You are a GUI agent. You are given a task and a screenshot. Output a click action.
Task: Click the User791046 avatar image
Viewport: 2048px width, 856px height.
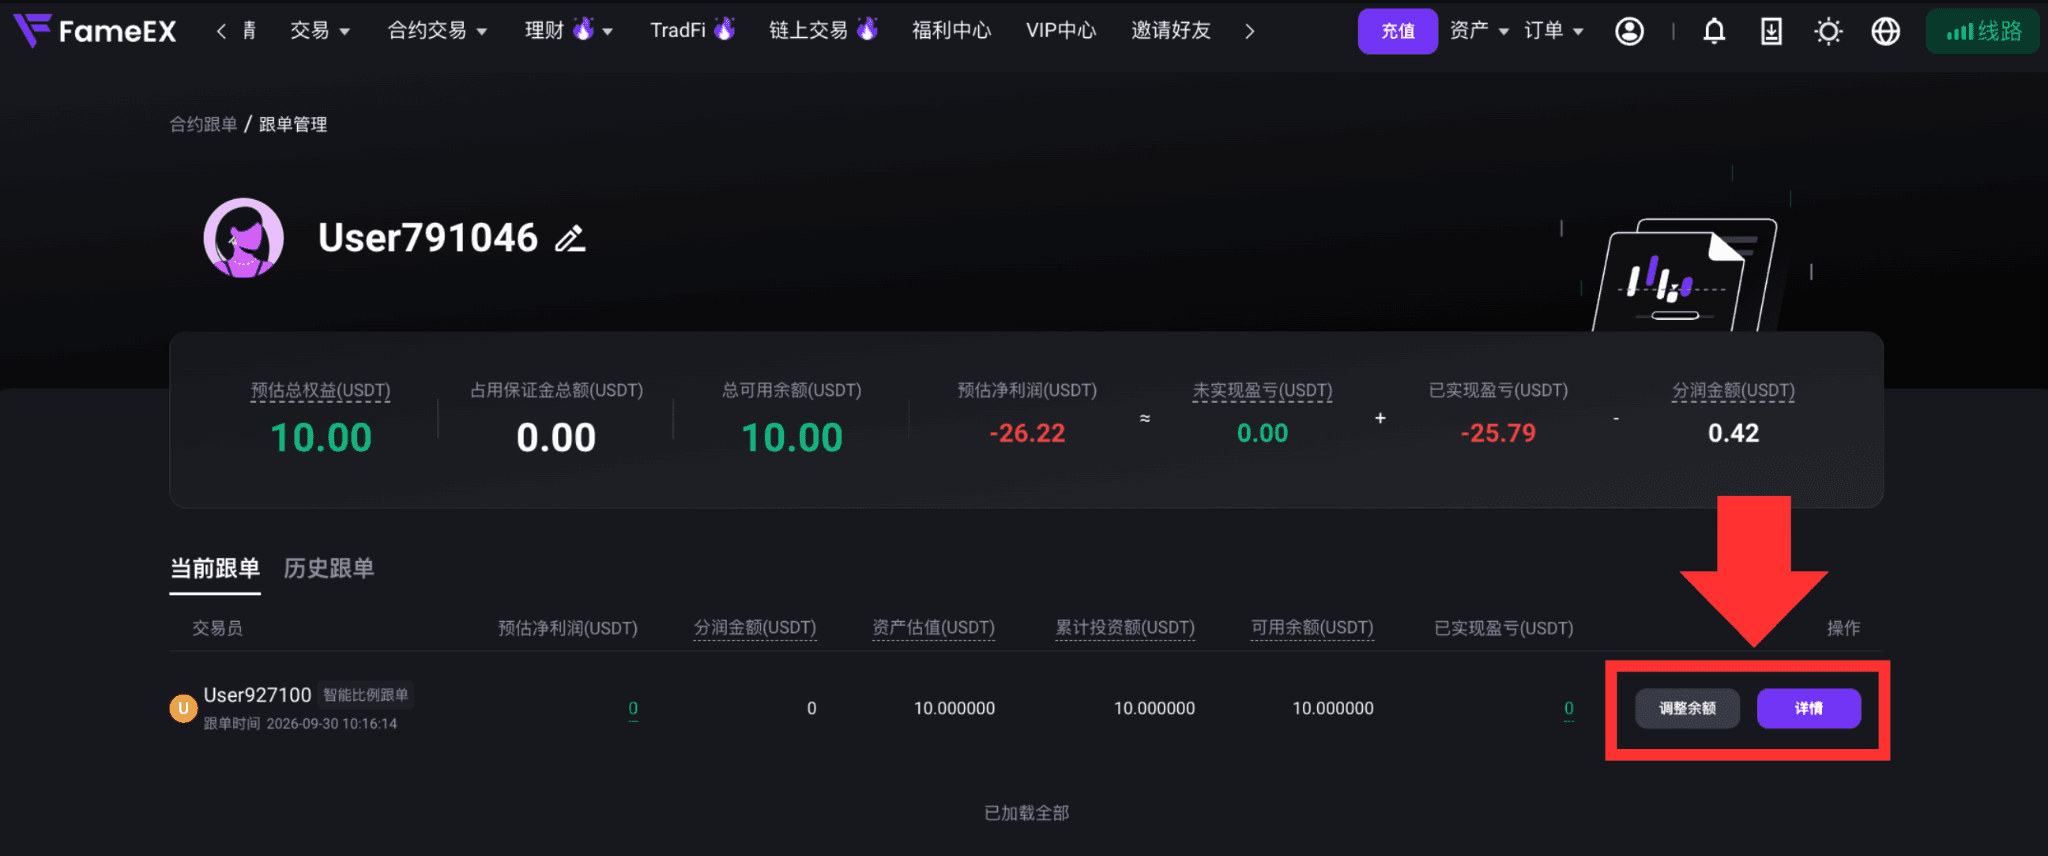coord(243,238)
